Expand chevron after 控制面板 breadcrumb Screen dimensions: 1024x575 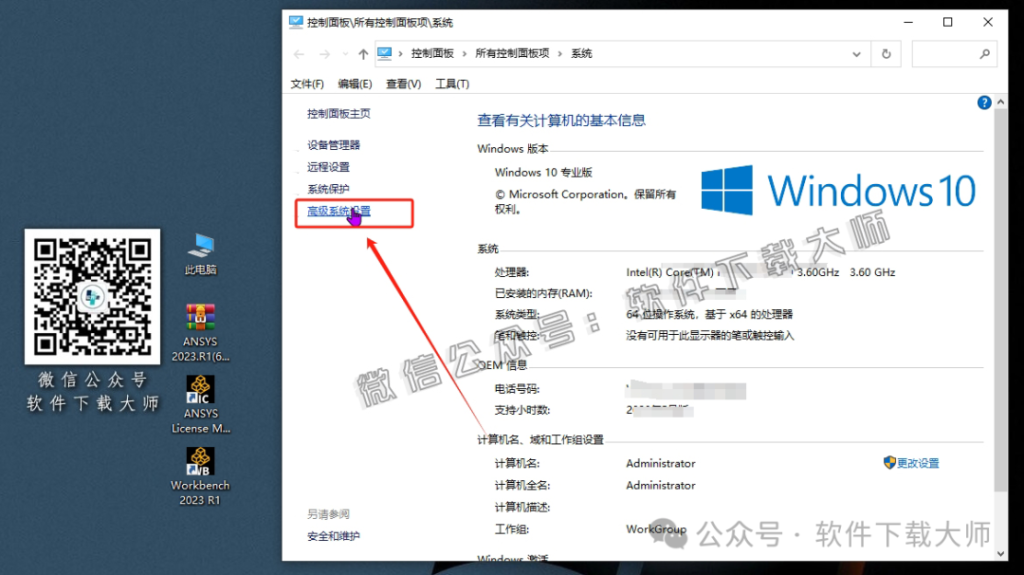[464, 54]
